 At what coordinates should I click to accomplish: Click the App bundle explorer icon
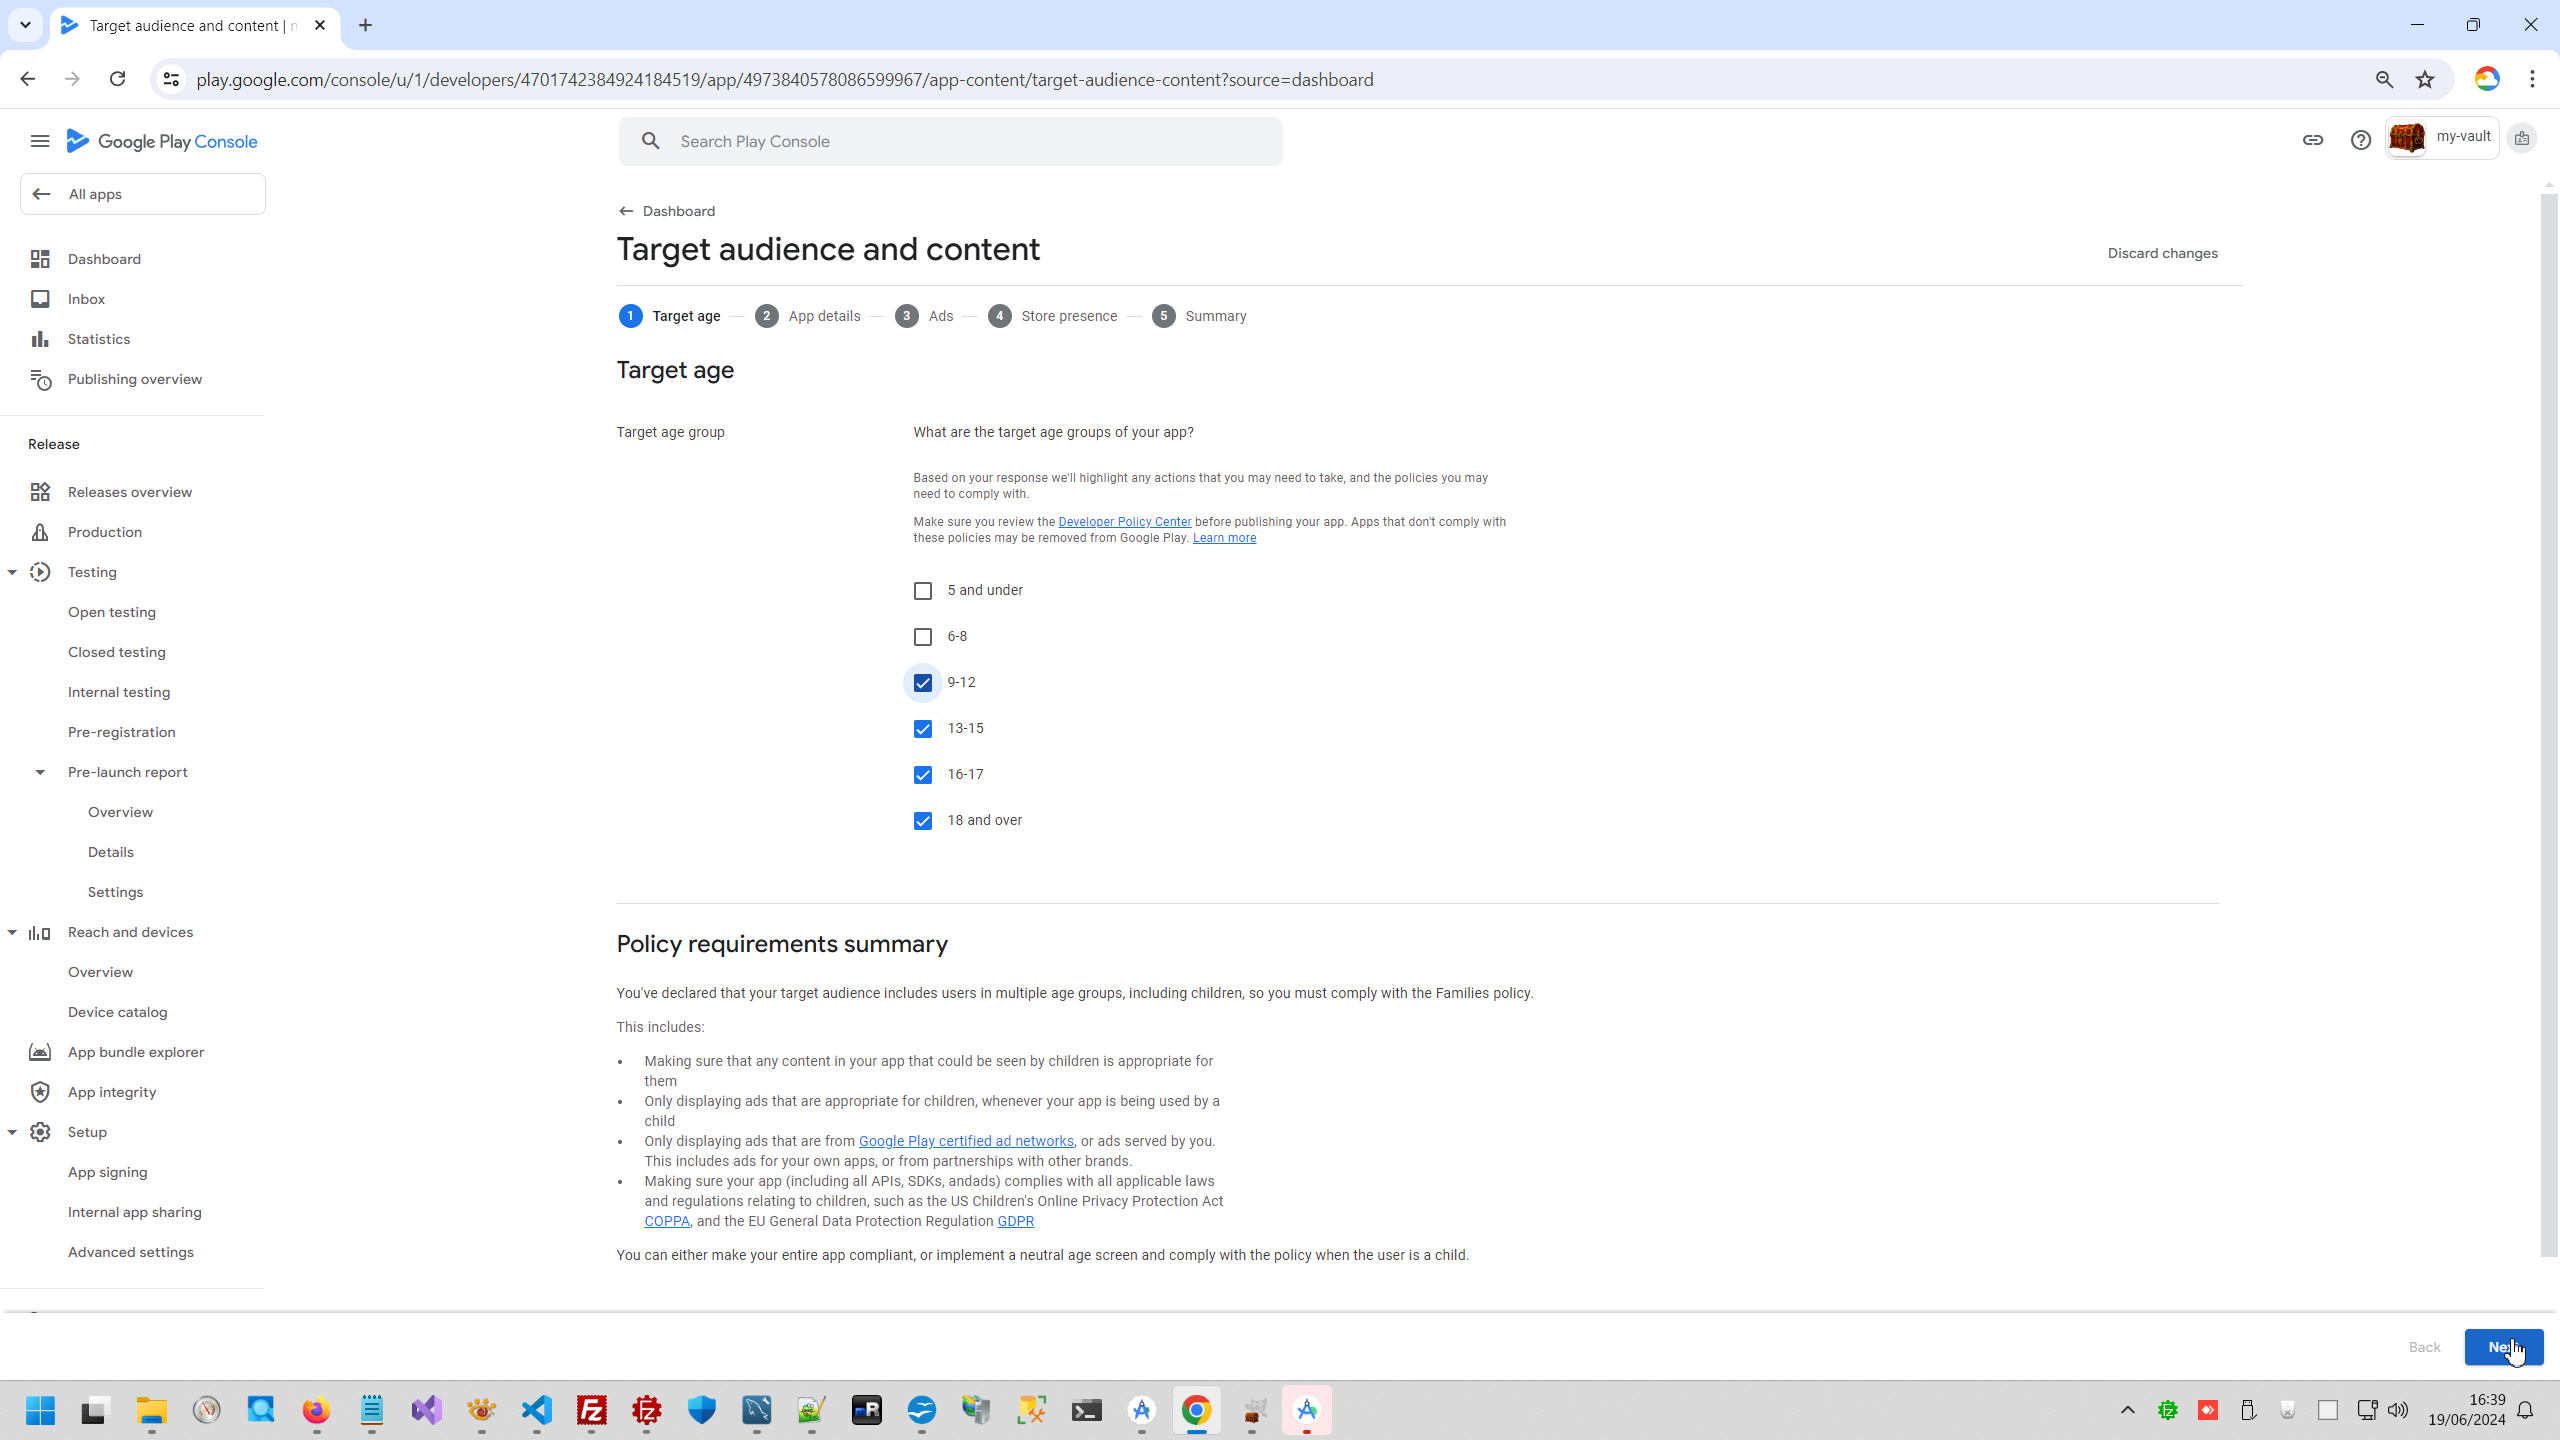click(40, 1052)
